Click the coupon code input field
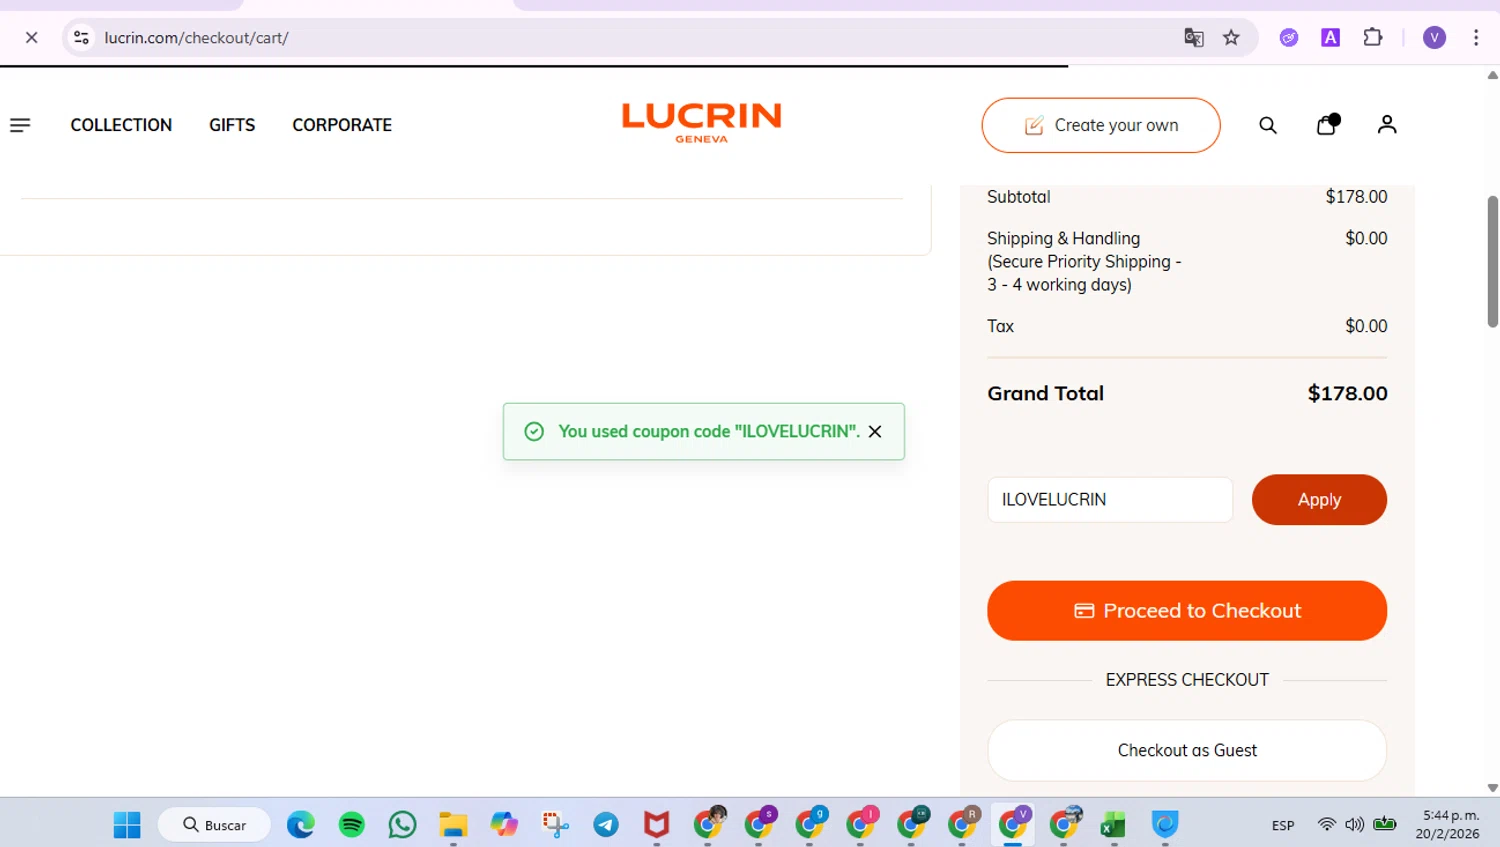Viewport: 1500px width, 847px height. [1110, 500]
